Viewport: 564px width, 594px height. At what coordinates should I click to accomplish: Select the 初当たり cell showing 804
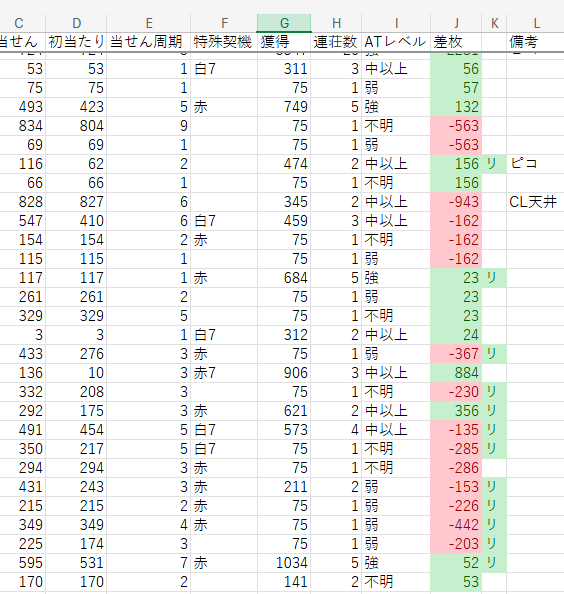(x=76, y=126)
